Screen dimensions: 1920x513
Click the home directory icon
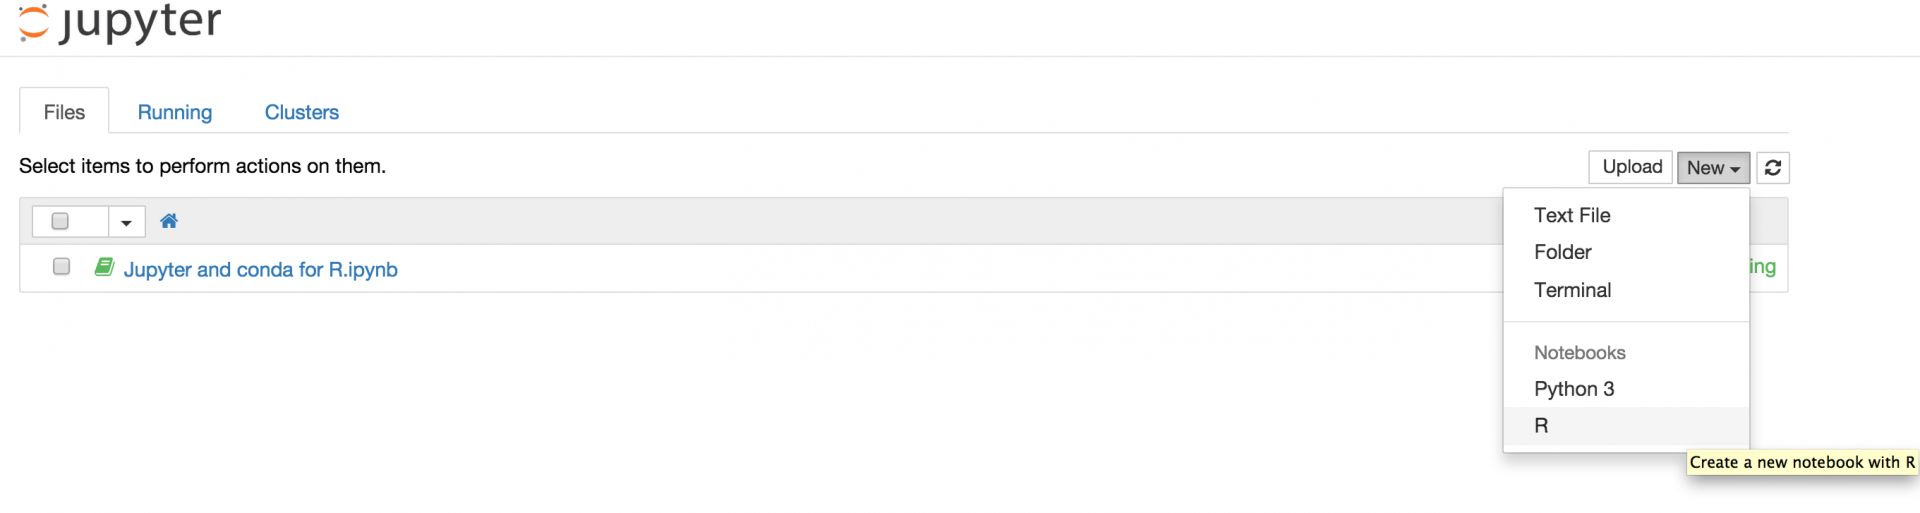pyautogui.click(x=169, y=221)
